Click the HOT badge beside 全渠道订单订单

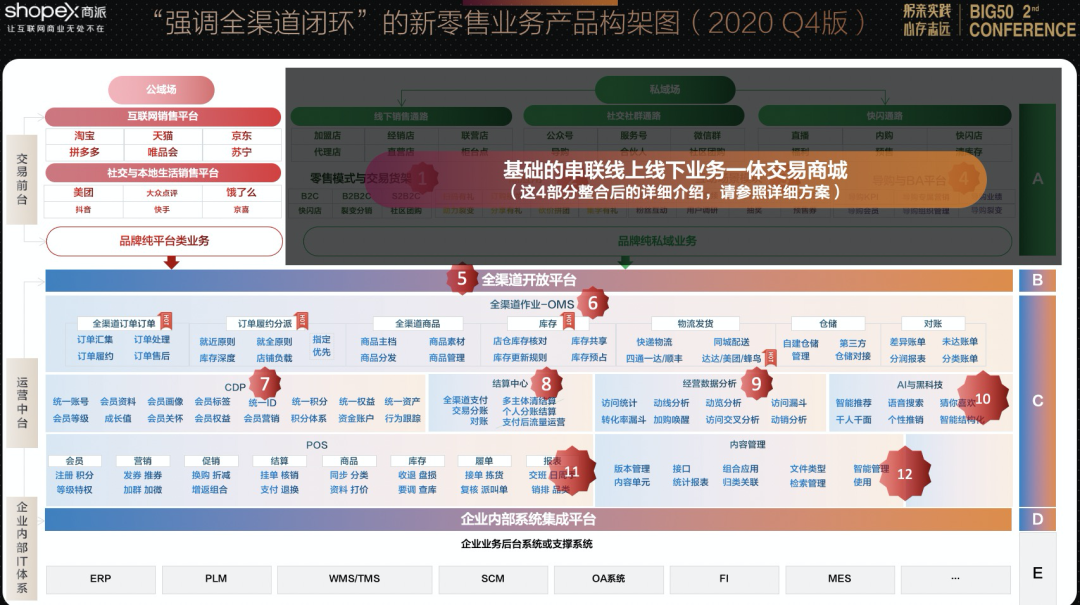coord(165,320)
